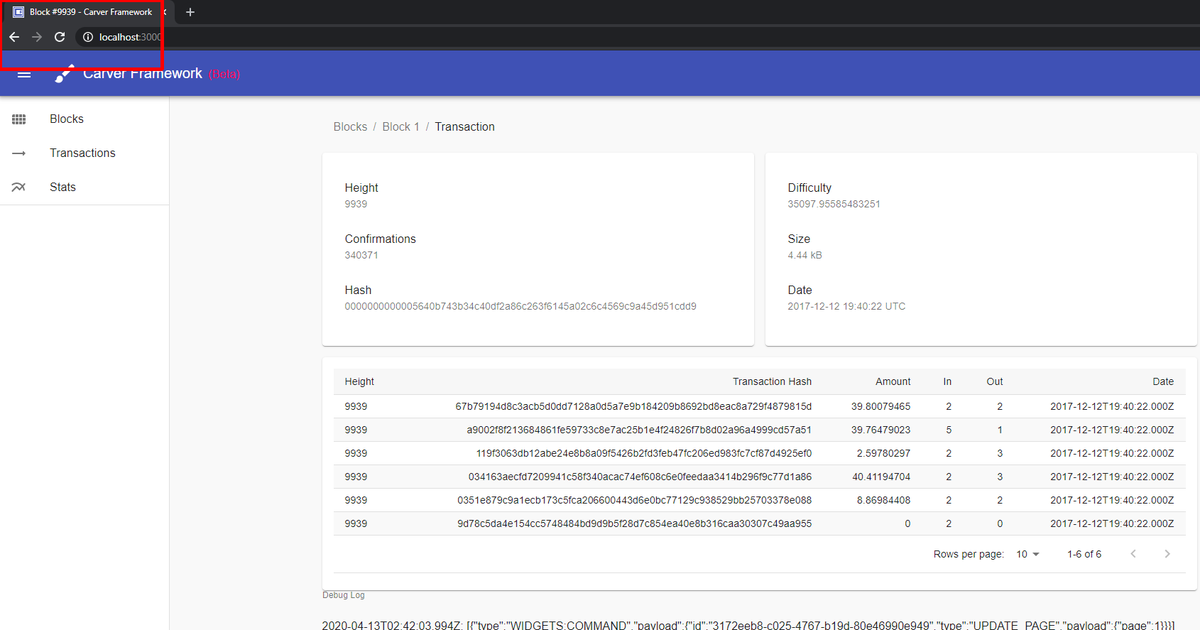Open the Block 1 breadcrumb link
The width and height of the screenshot is (1200, 630).
400,126
